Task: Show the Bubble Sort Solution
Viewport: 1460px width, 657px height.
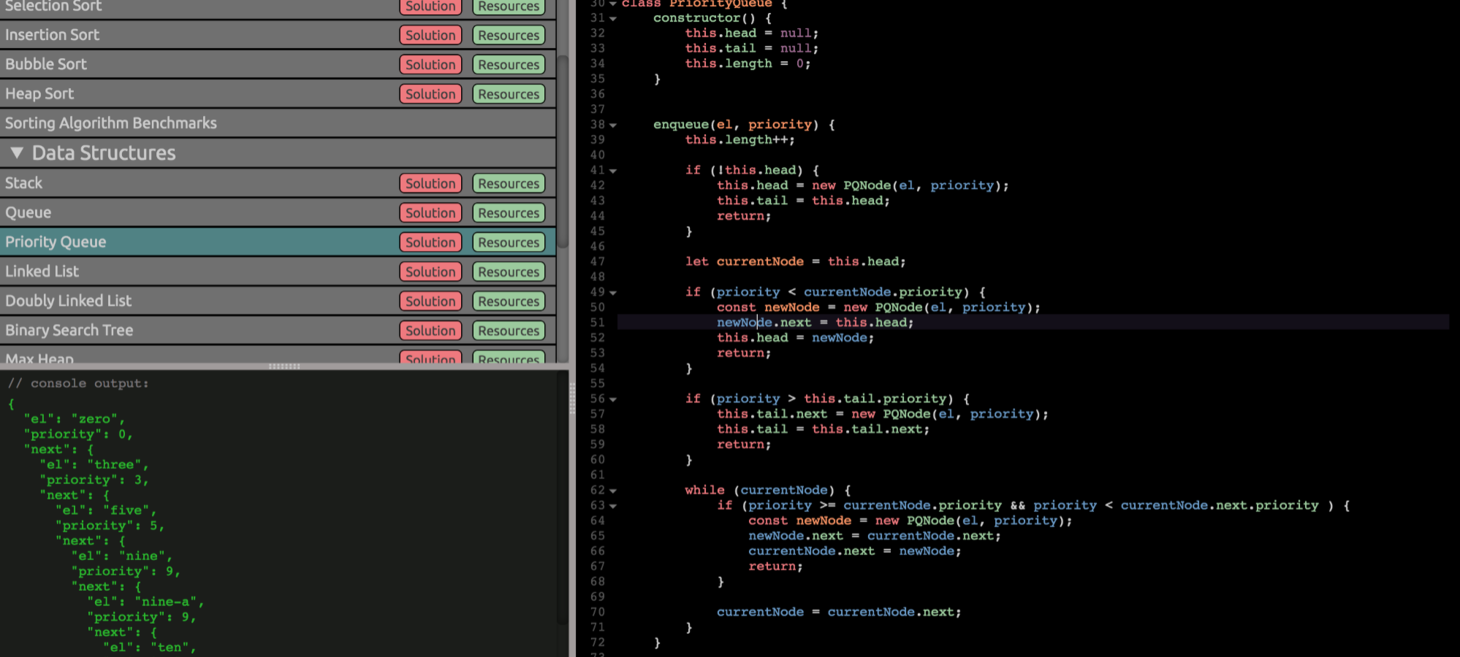Action: pos(431,64)
